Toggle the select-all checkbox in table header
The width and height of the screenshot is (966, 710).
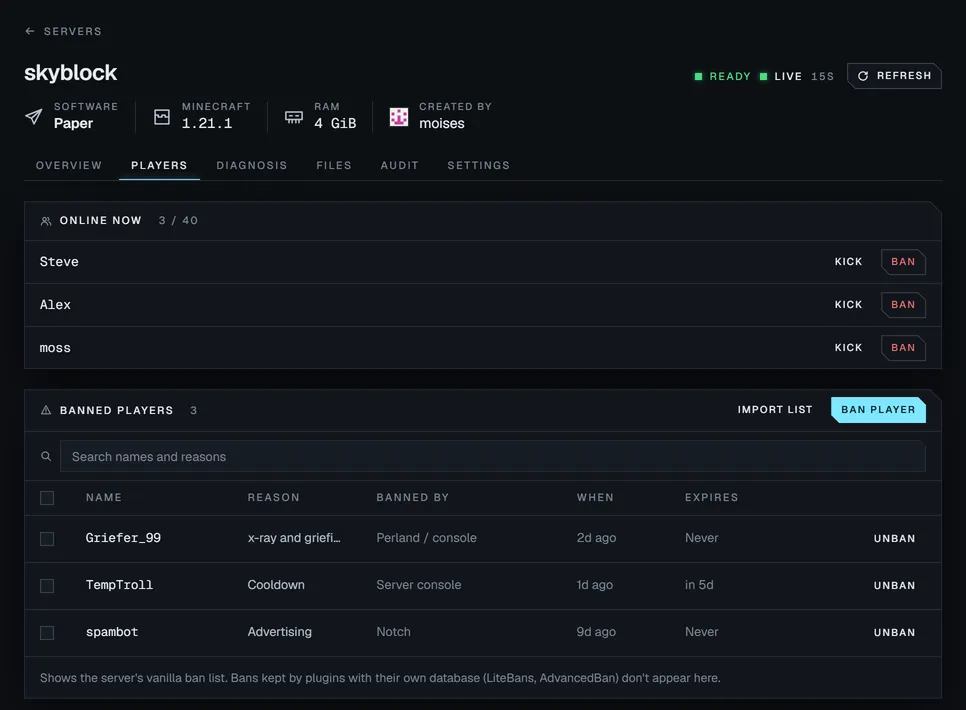[47, 498]
